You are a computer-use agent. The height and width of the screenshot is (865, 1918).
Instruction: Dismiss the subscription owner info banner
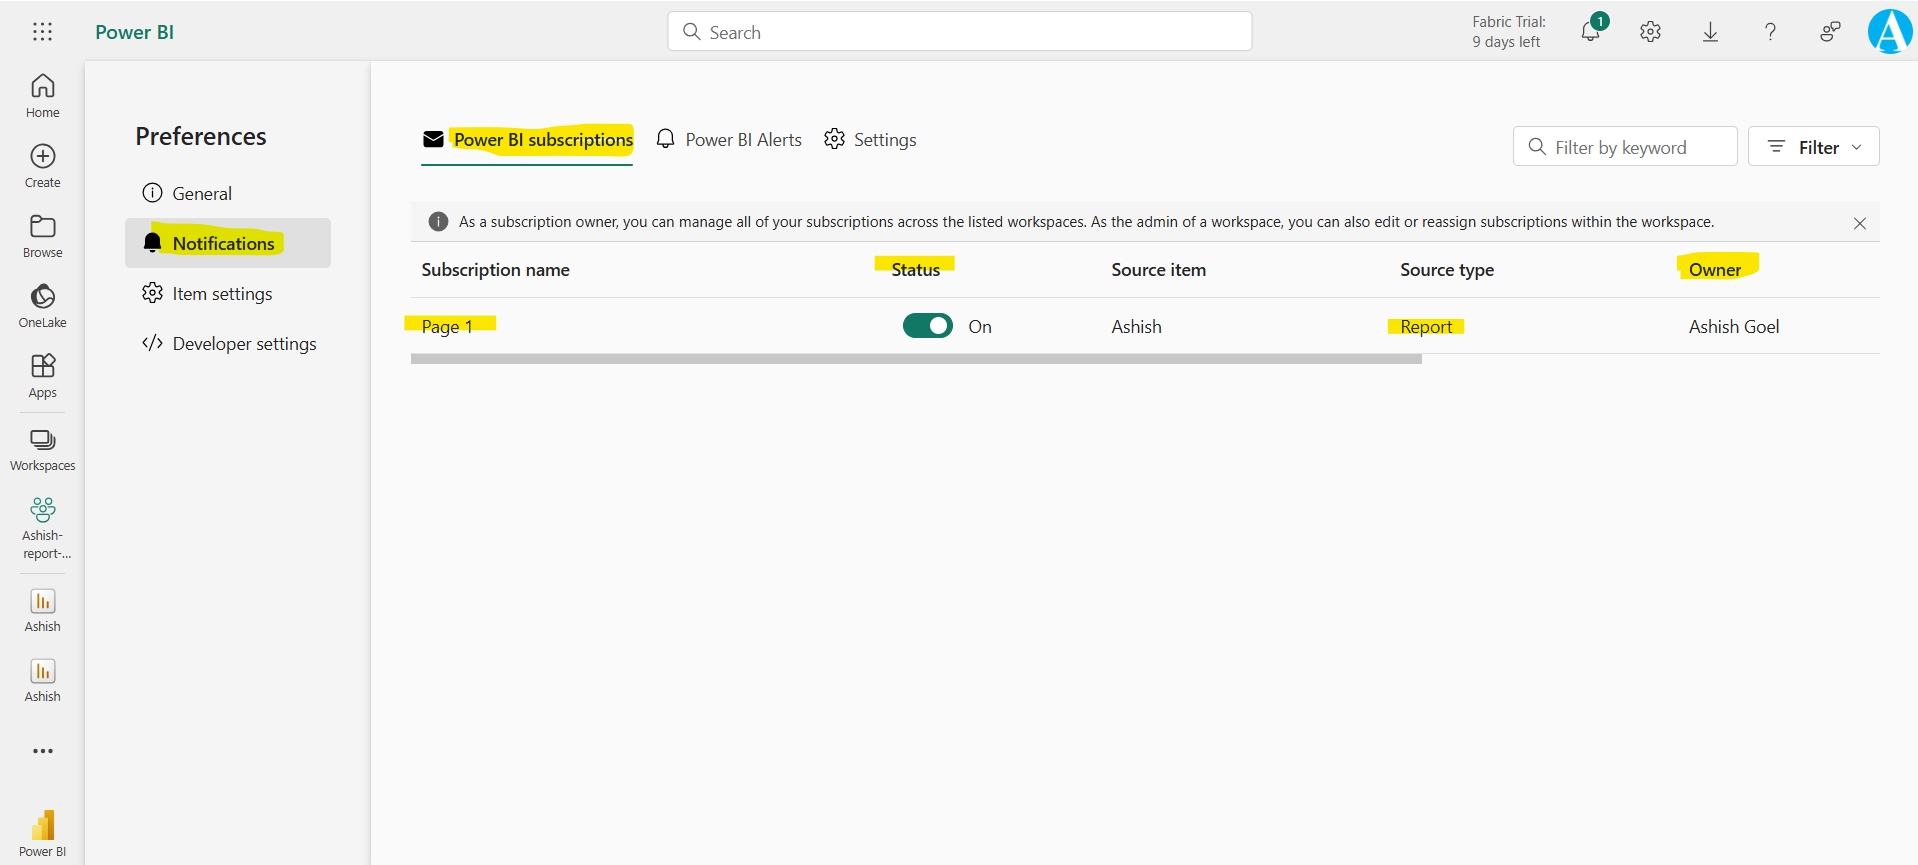click(x=1859, y=223)
